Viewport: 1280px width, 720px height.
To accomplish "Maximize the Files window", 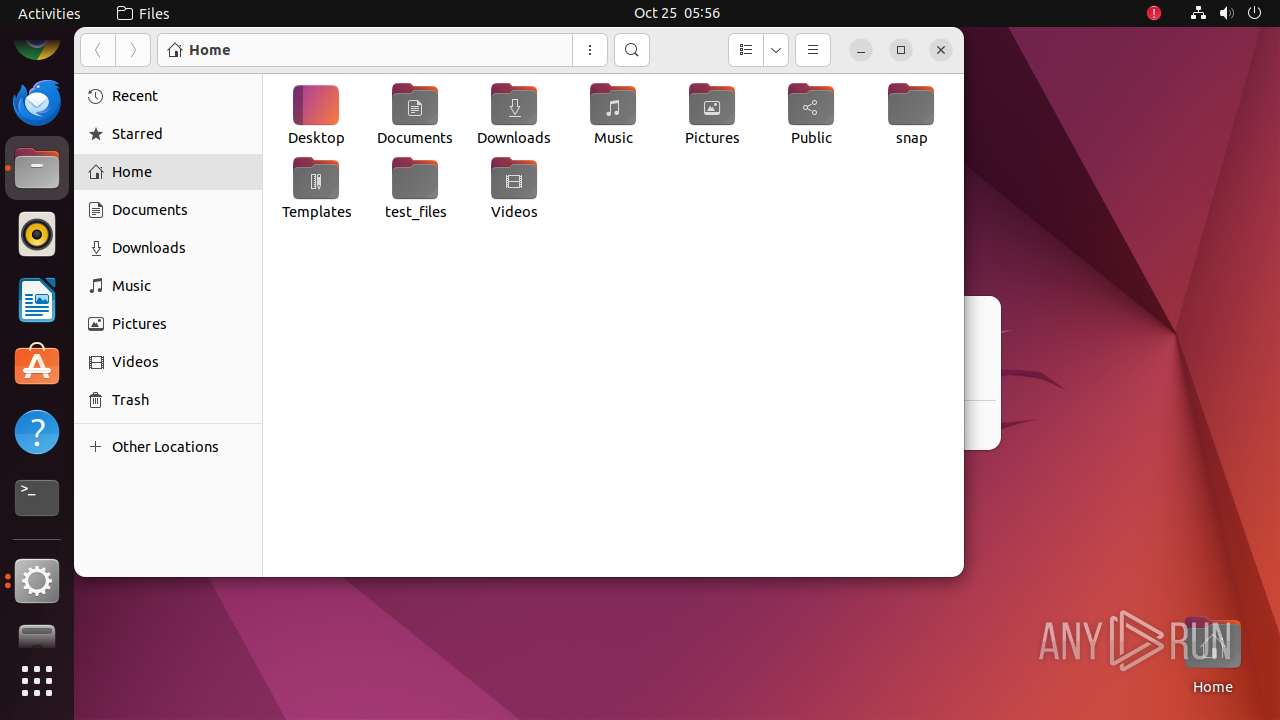I will click(x=901, y=50).
